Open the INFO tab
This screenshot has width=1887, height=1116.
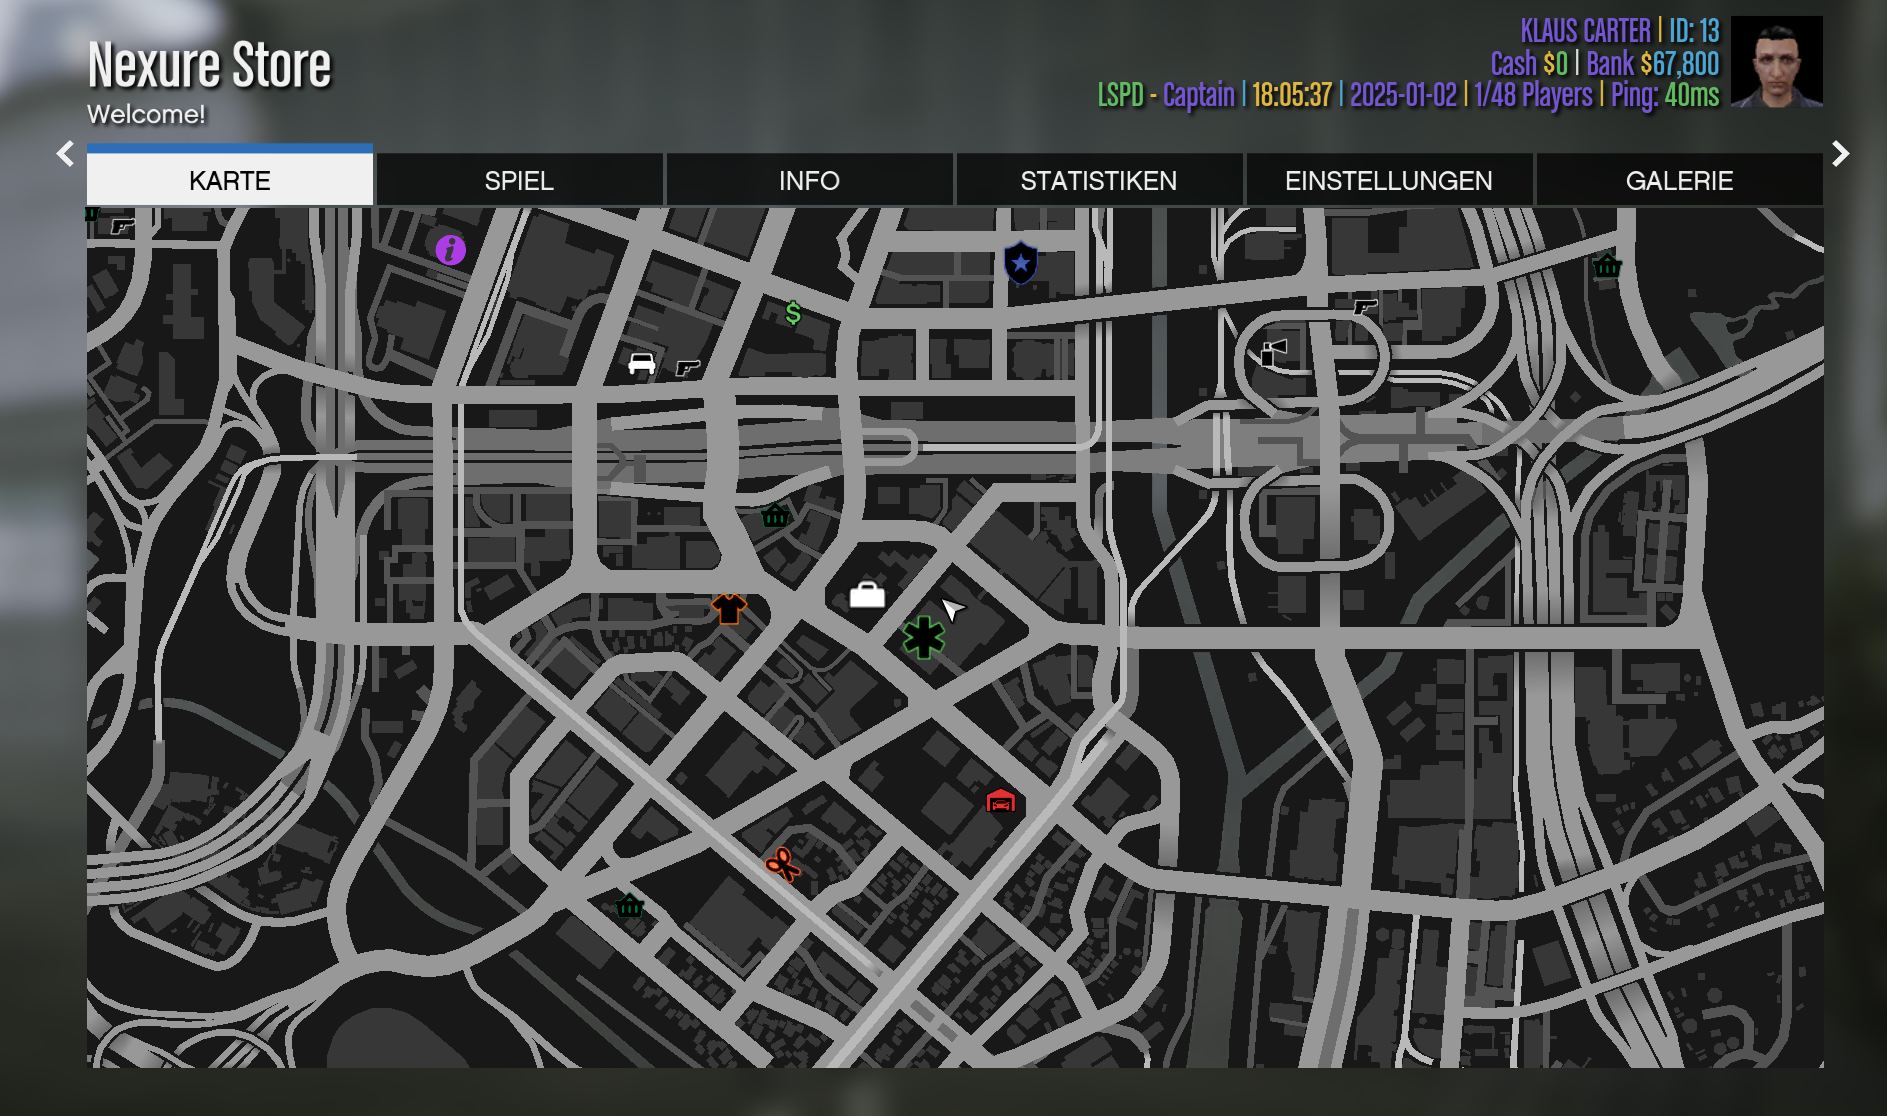(x=809, y=180)
